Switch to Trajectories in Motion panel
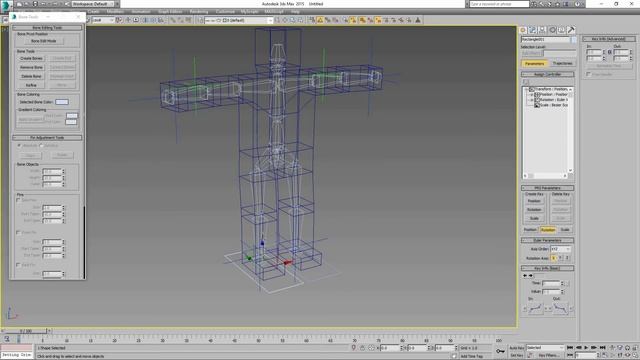 pyautogui.click(x=562, y=64)
